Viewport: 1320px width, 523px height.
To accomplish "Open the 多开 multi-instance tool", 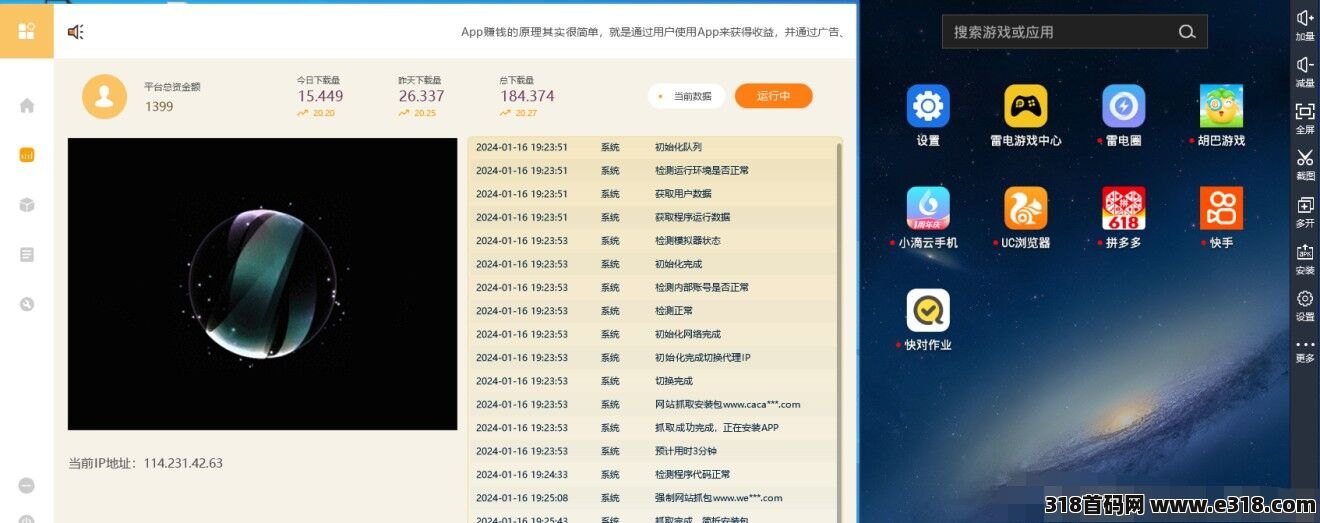I will tap(1305, 212).
